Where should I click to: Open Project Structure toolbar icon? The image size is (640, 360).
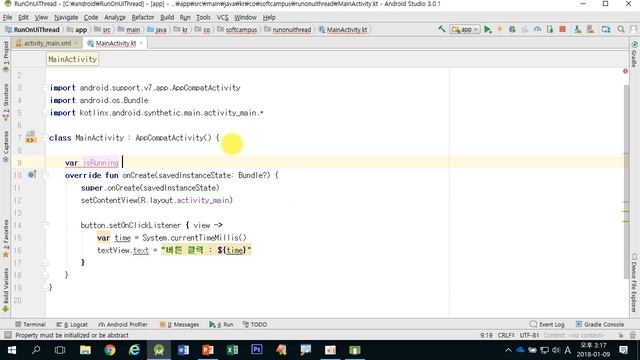[x=606, y=29]
